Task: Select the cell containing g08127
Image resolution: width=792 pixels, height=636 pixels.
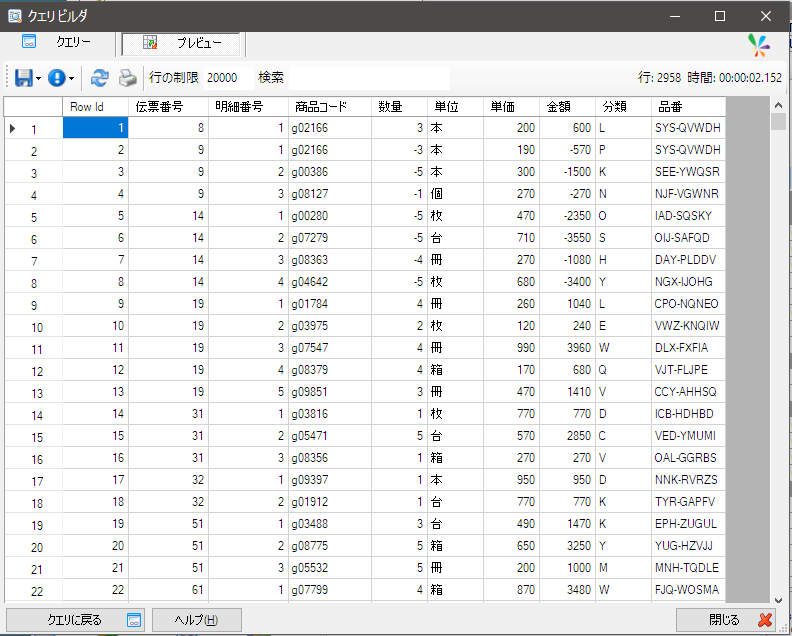Action: 330,194
